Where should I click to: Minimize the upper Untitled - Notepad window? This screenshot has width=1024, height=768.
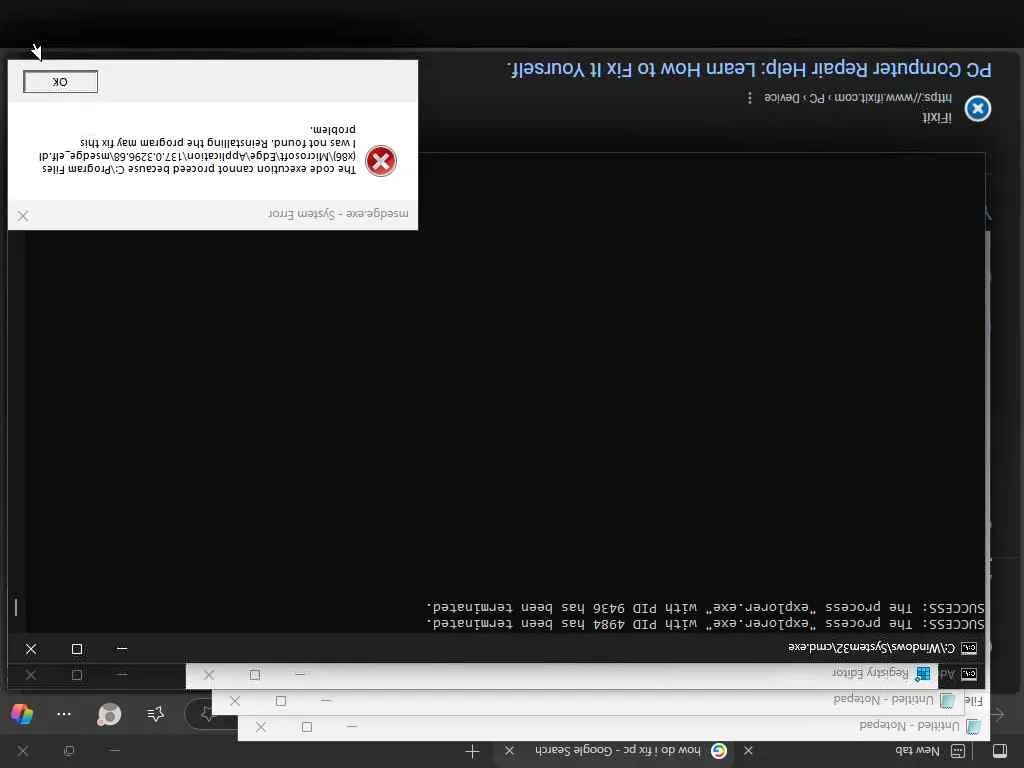326,700
